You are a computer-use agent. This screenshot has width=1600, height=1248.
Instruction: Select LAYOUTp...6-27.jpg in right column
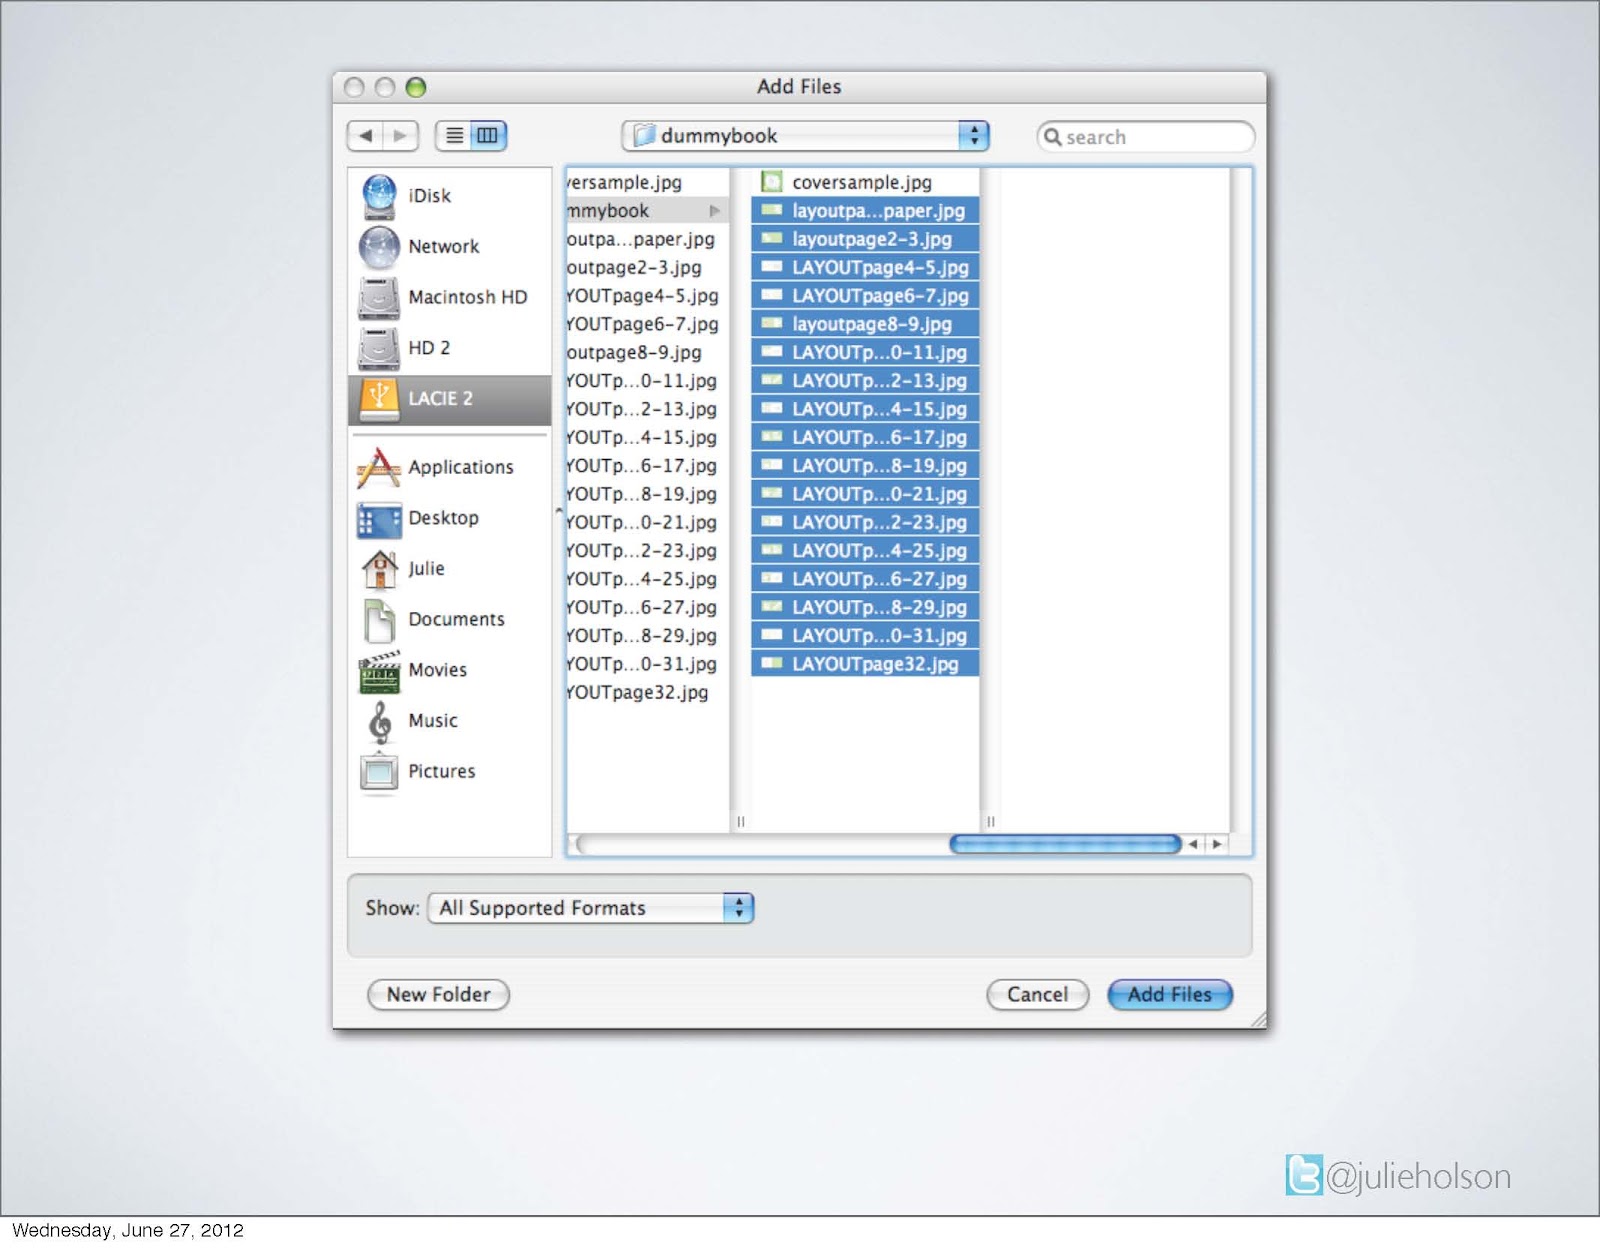point(865,579)
